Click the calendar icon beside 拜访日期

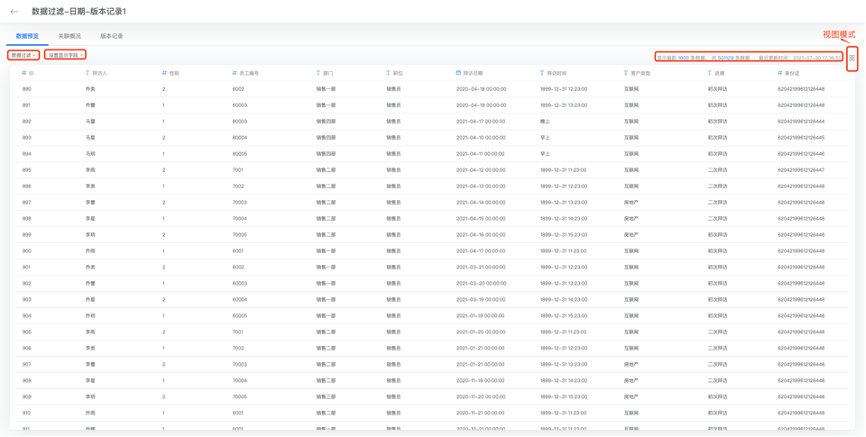[458, 73]
